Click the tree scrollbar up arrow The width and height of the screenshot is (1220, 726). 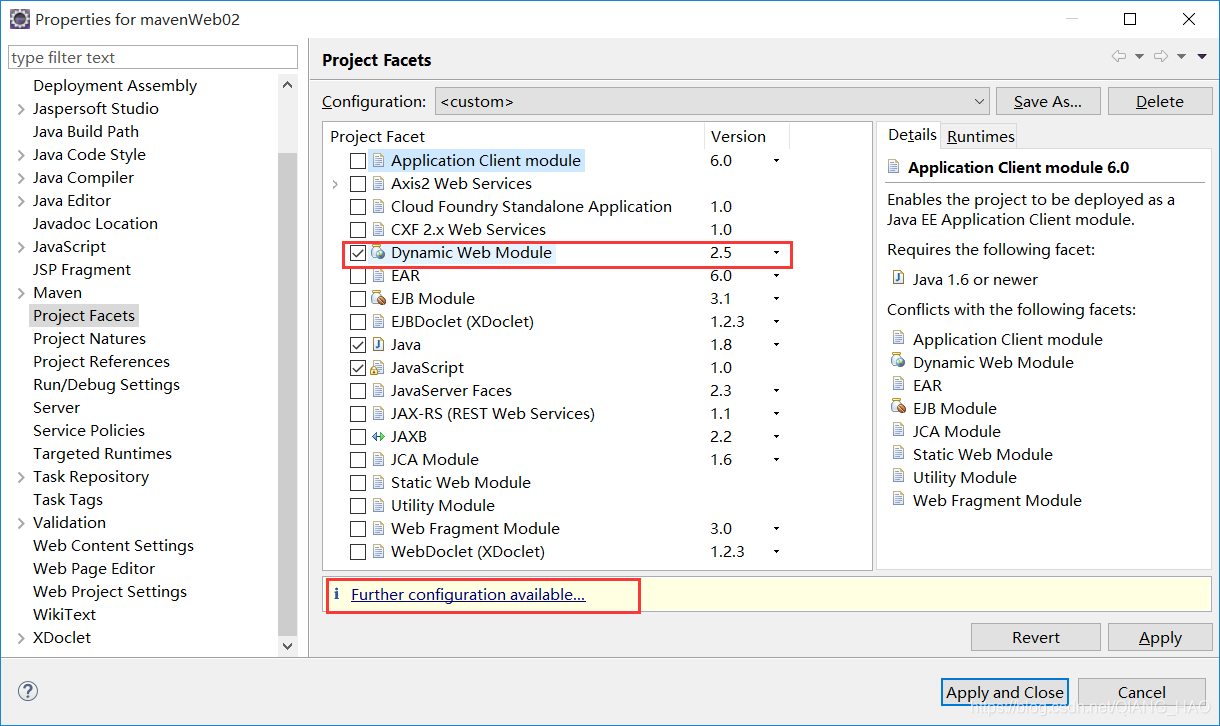[288, 84]
